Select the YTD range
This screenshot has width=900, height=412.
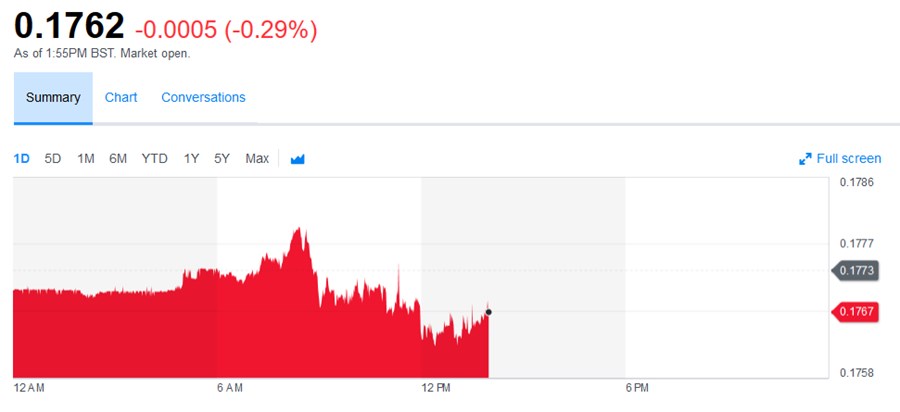tap(154, 158)
